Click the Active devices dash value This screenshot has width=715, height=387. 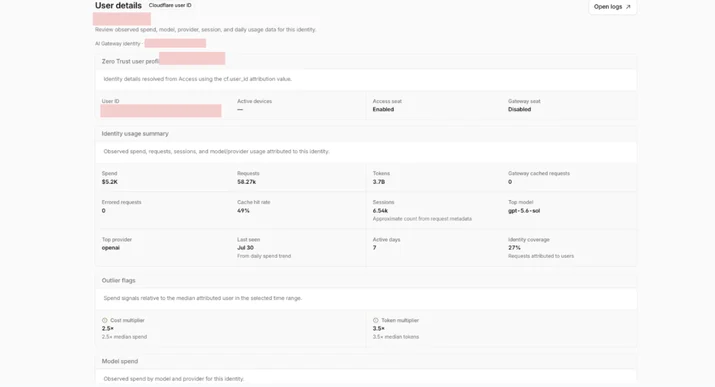(x=240, y=109)
